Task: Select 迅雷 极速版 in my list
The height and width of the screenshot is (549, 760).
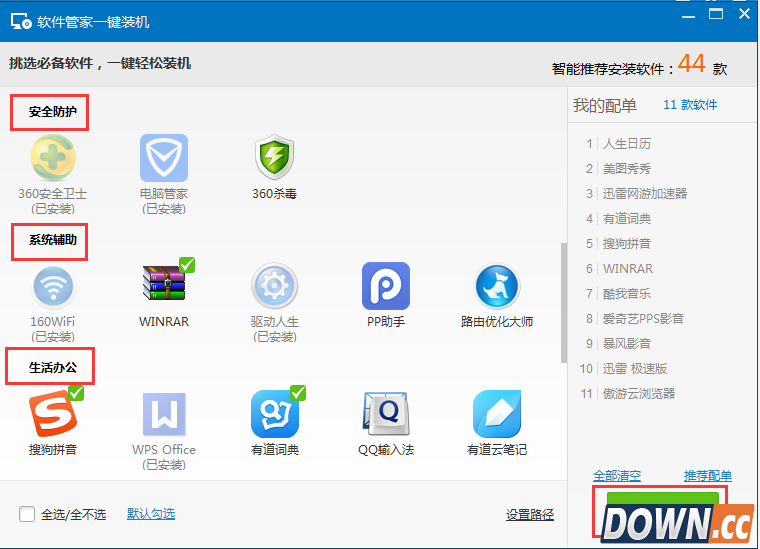Action: [x=635, y=369]
